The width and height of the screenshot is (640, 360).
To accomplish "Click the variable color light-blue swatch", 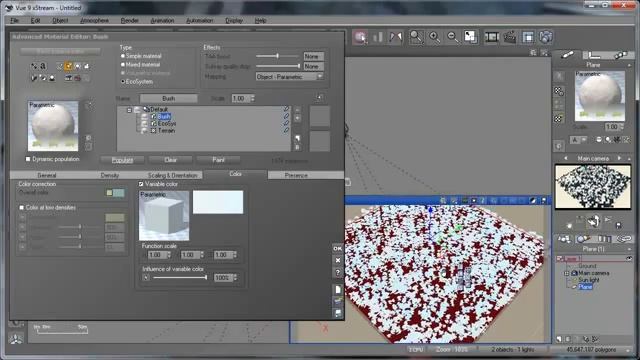I will (x=218, y=202).
